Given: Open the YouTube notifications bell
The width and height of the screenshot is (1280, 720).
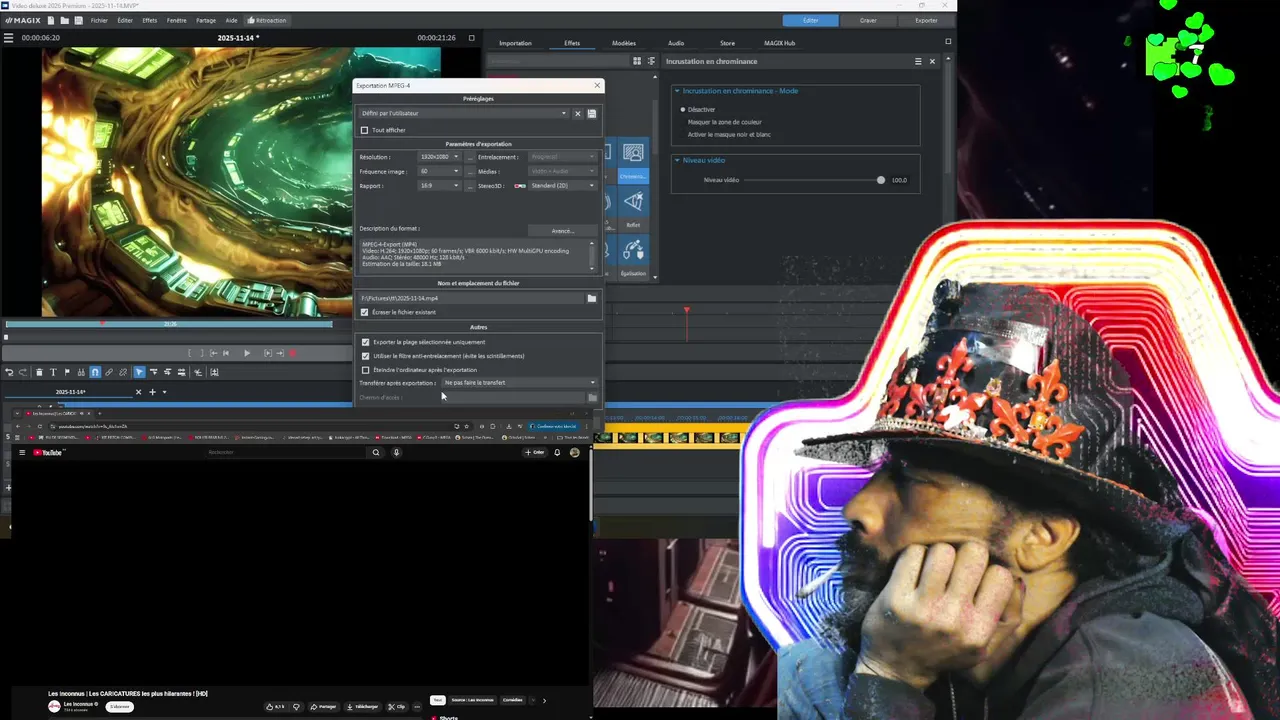Looking at the screenshot, I should tap(558, 452).
